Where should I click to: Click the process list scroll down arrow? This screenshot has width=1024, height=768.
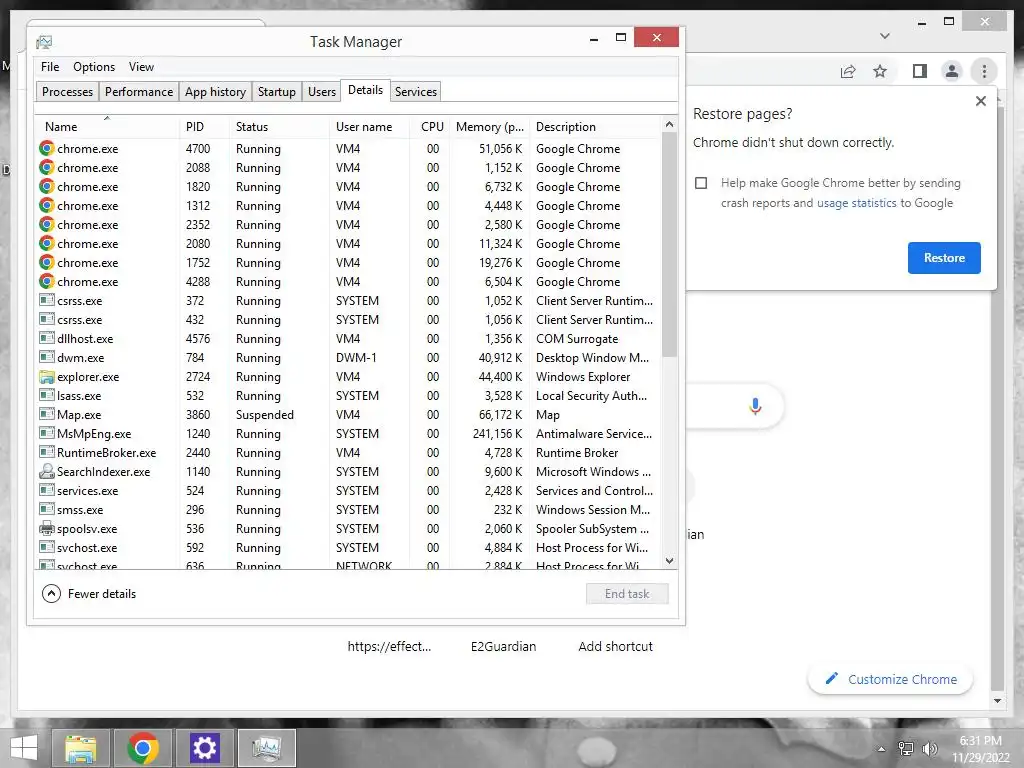click(669, 560)
